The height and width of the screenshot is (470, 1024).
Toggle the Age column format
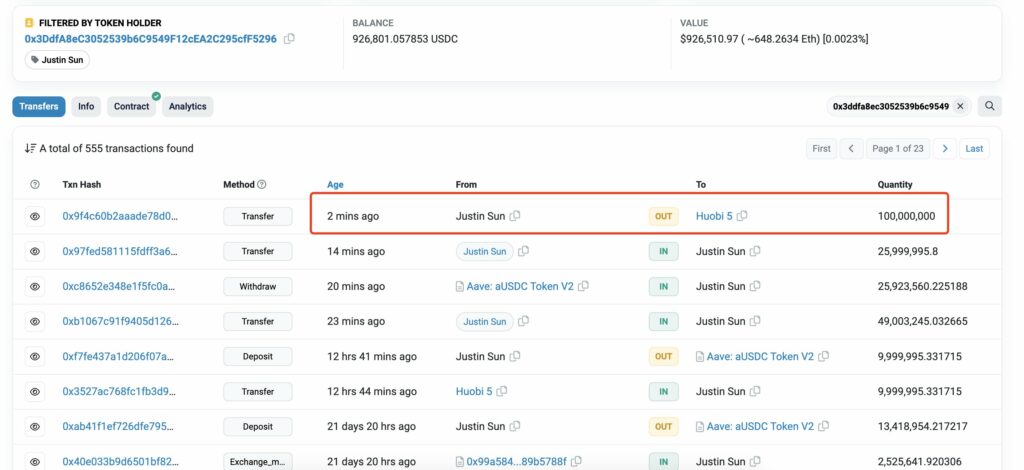click(335, 185)
